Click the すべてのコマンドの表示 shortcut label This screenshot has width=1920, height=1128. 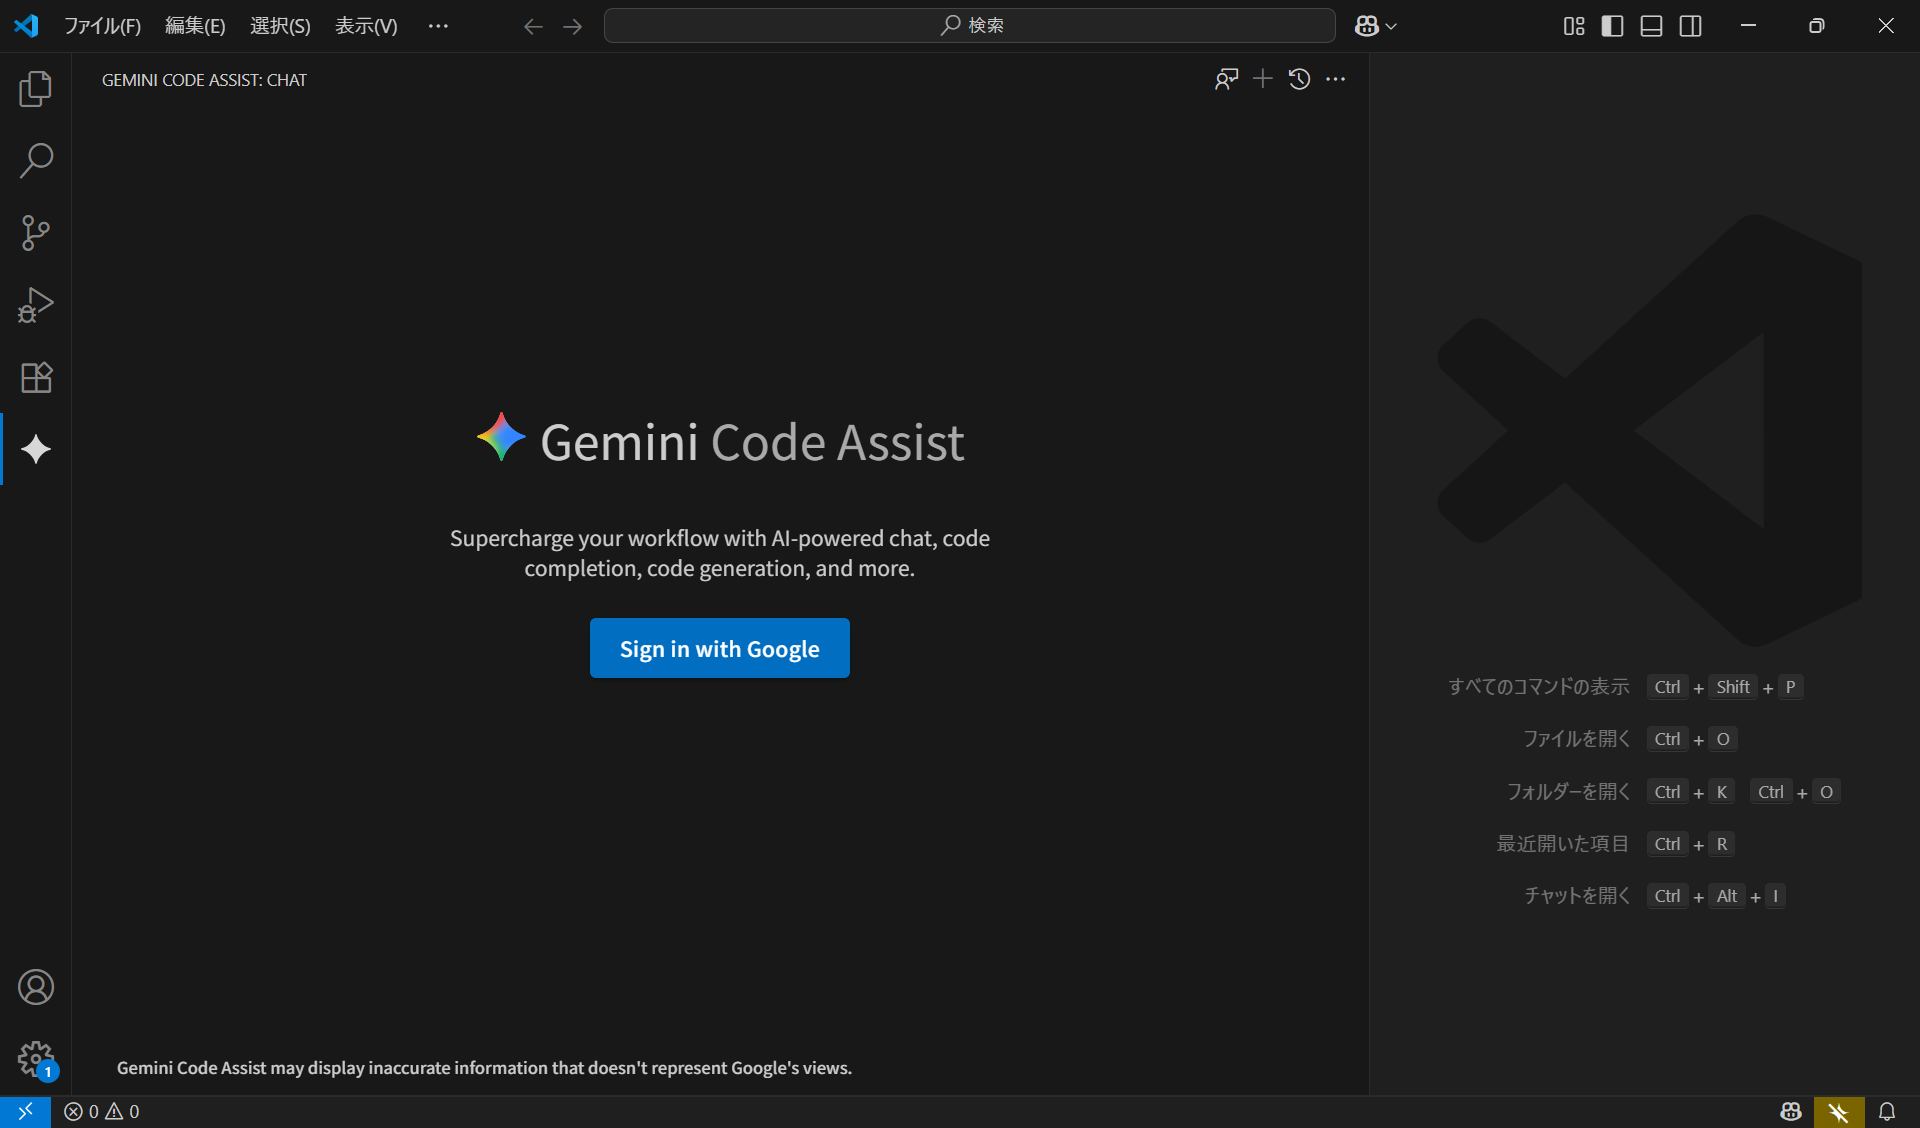click(1538, 687)
